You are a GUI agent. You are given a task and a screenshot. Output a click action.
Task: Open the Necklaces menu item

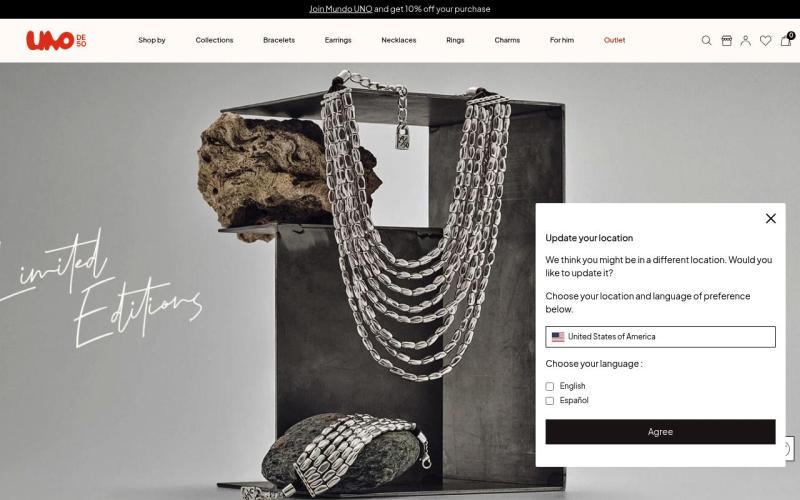pyautogui.click(x=398, y=40)
